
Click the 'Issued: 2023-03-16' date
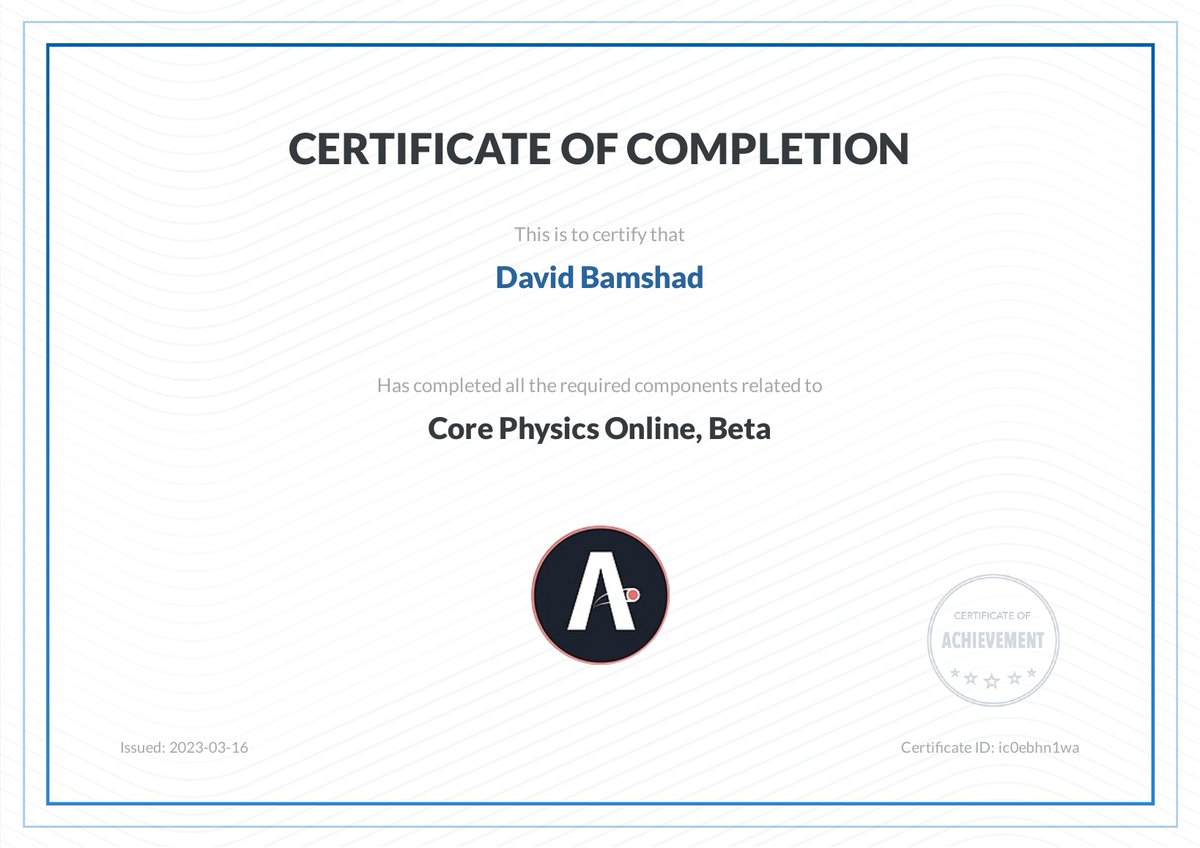[x=184, y=747]
